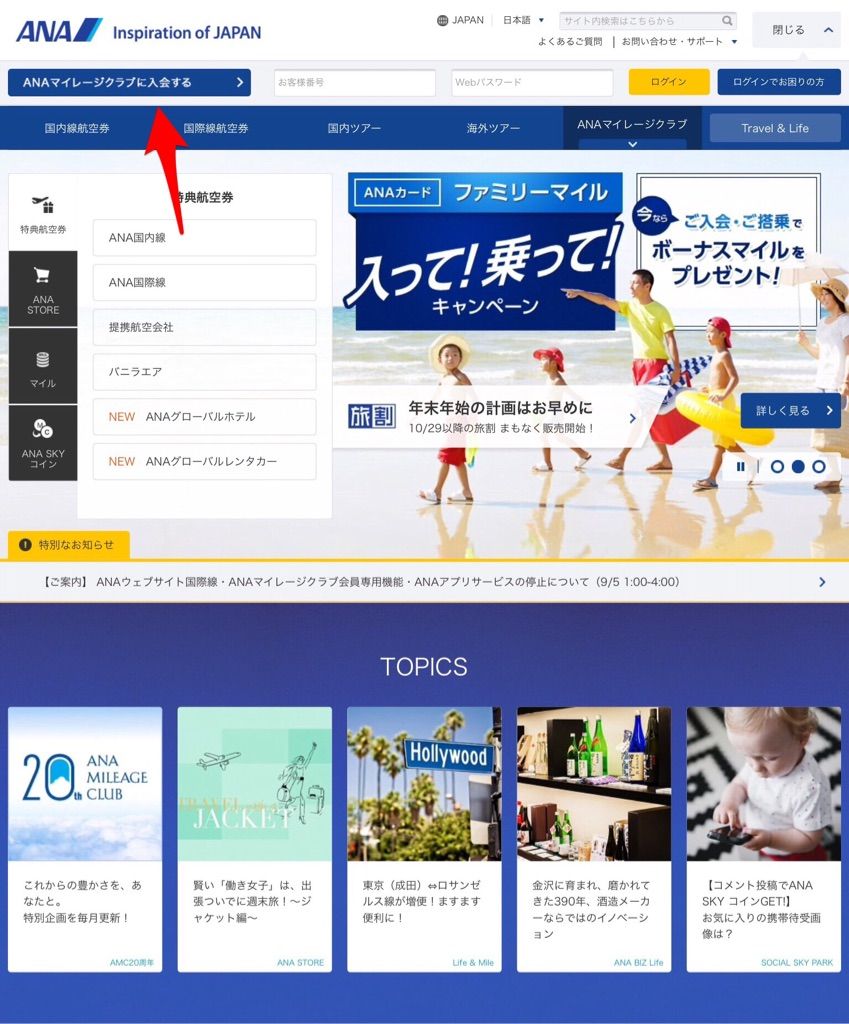Viewport: 849px width, 1024px height.
Task: Click the 旅割 badge icon
Action: click(372, 417)
